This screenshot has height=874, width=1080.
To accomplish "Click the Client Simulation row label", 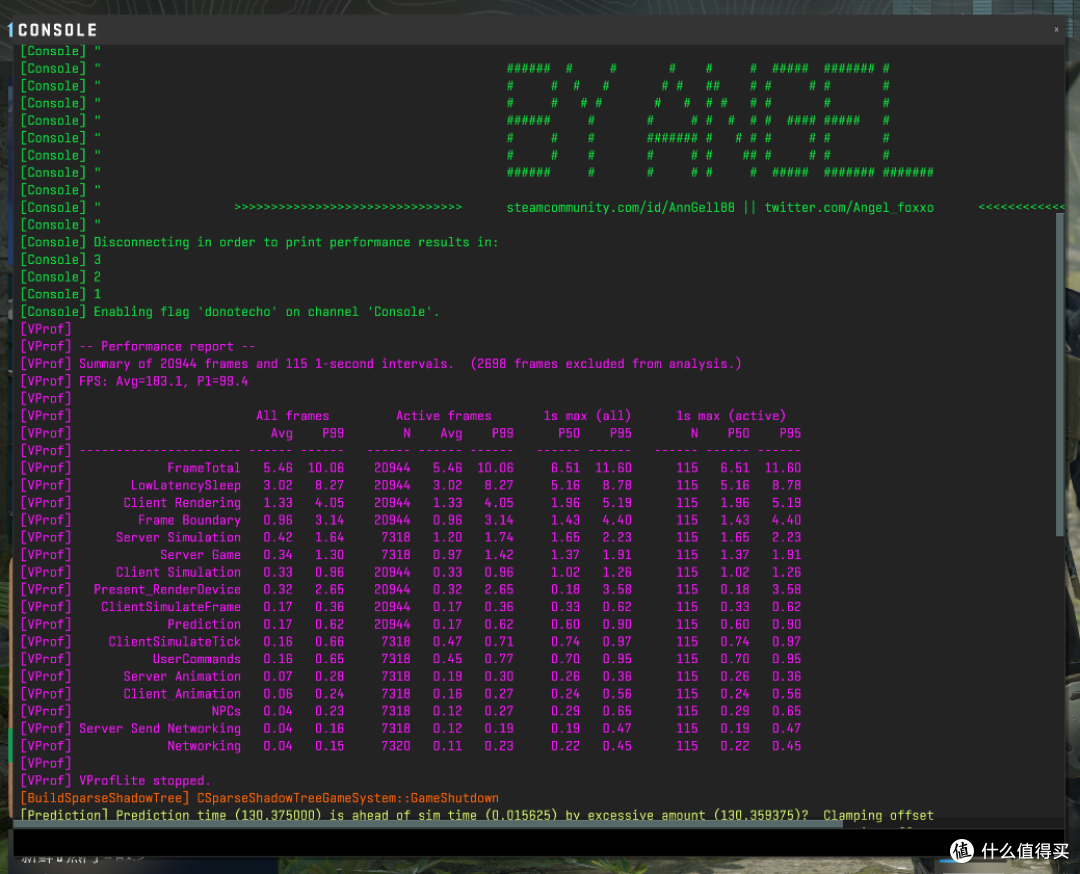I will pyautogui.click(x=178, y=572).
